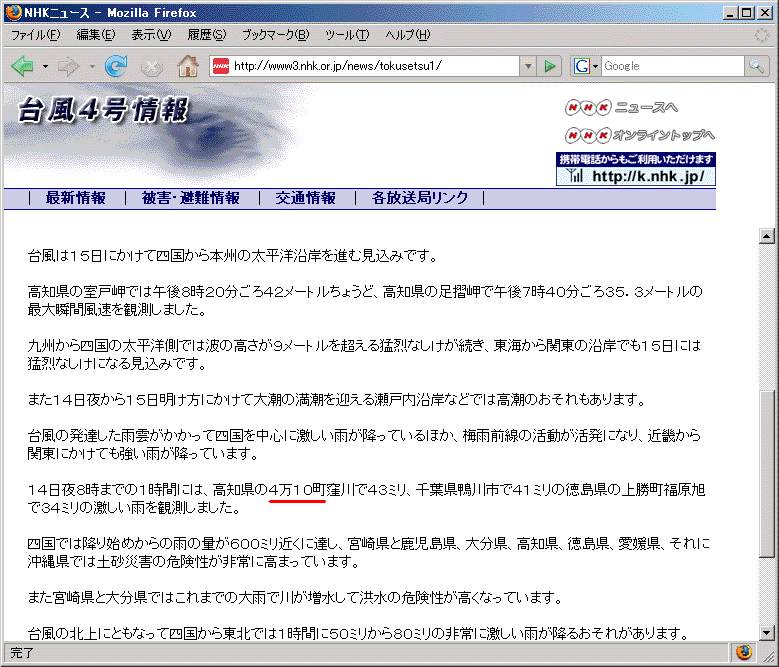The height and width of the screenshot is (667, 779).
Task: Open the ツール(T) menu
Action: point(347,35)
